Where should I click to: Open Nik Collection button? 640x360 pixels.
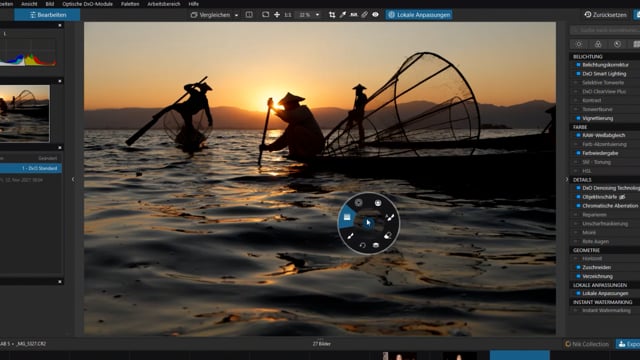tap(587, 344)
